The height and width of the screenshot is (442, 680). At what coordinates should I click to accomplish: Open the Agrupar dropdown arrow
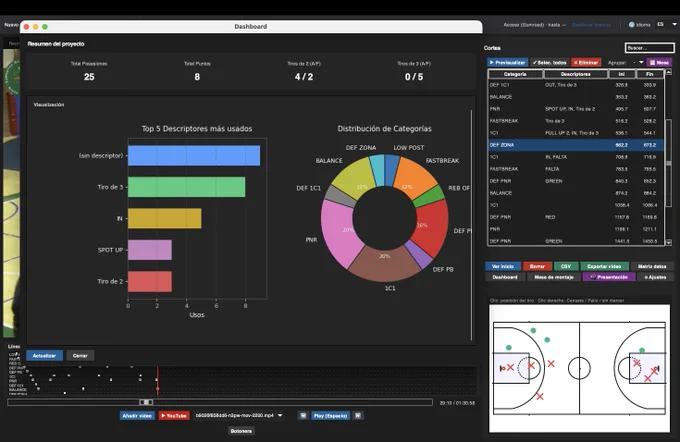pos(641,62)
